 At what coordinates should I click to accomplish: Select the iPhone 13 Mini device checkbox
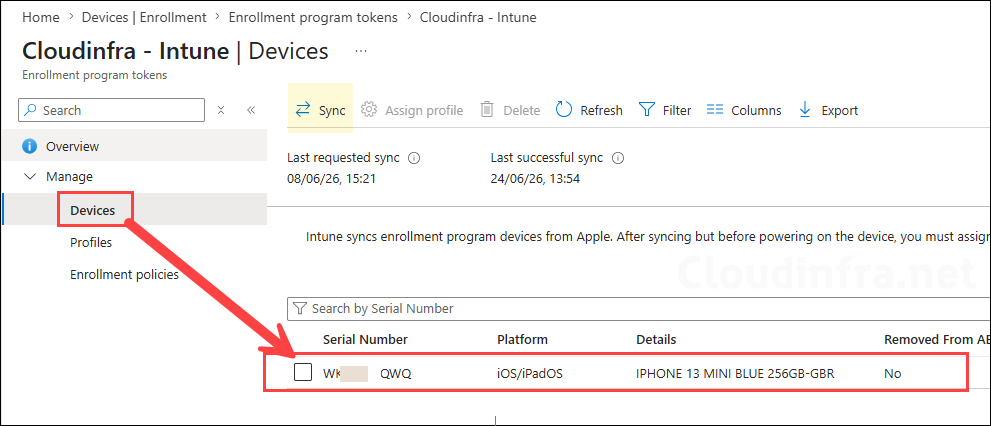303,373
